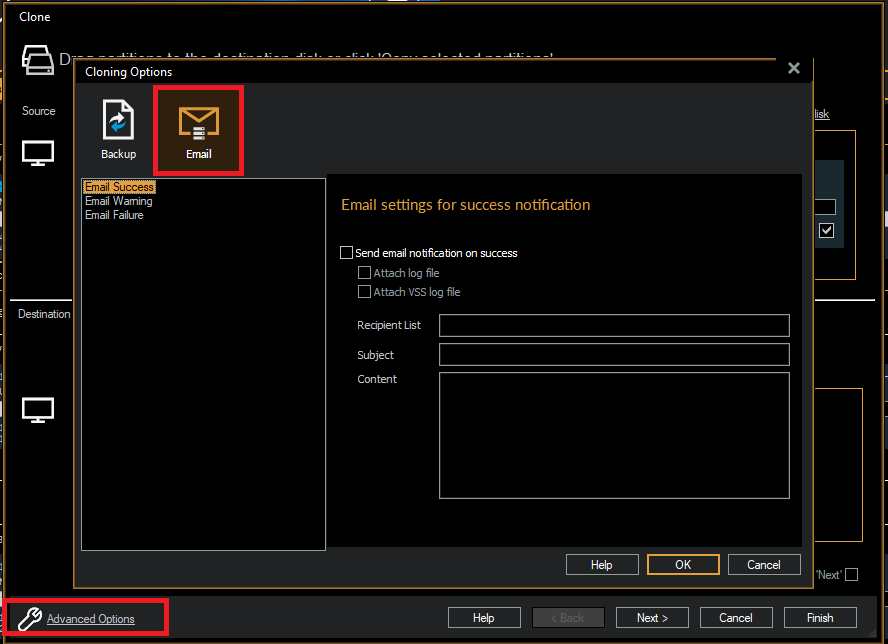
Task: Uncheck the destination partition checkbox
Action: 826,230
